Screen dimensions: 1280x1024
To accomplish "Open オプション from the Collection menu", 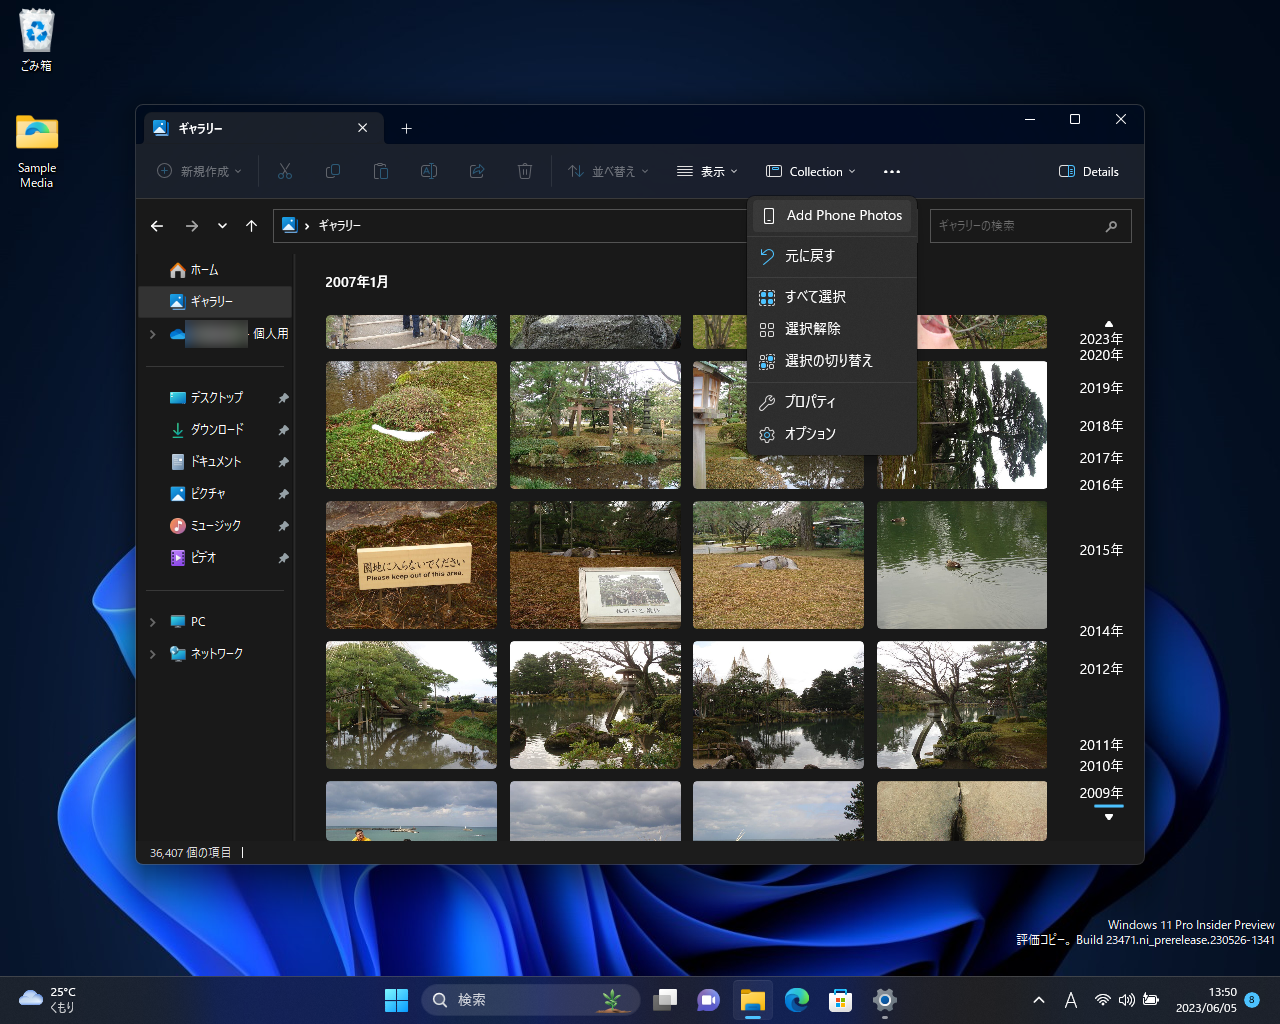I will click(x=811, y=434).
